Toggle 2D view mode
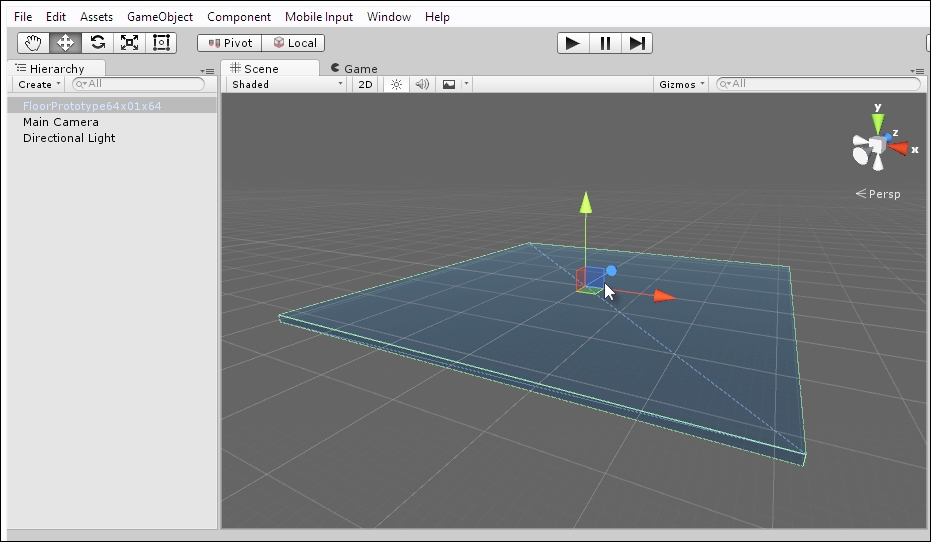Viewport: 931px width, 542px height. coord(366,85)
